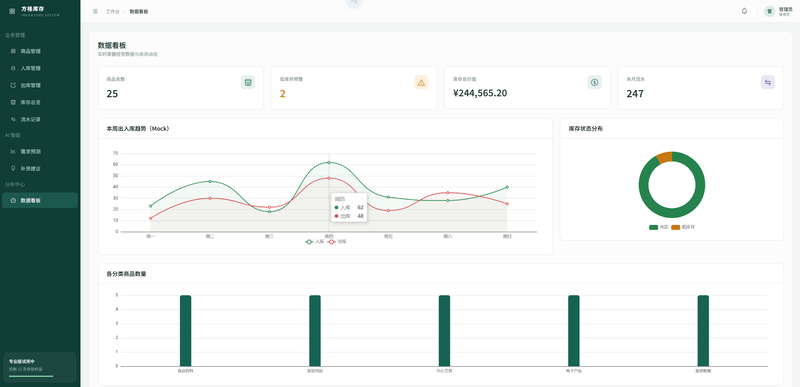Collapse the sidebar with the header toggle icon

[x=95, y=11]
